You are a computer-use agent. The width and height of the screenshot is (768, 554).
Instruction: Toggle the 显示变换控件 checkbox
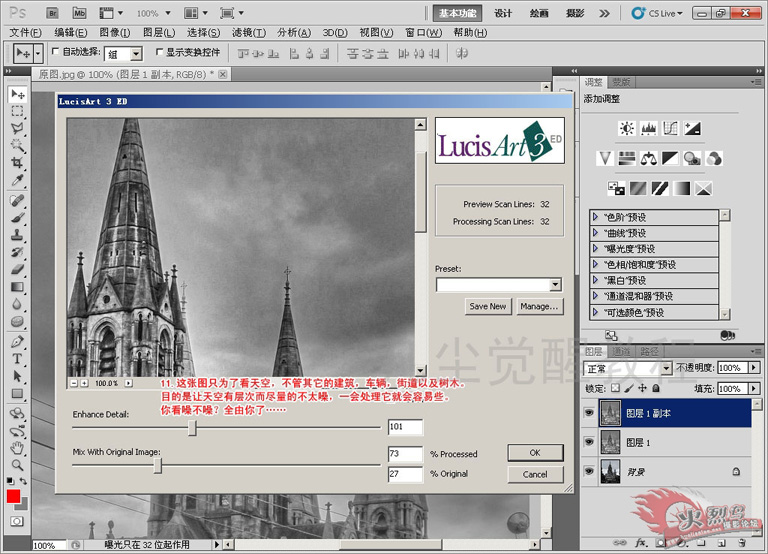(159, 51)
